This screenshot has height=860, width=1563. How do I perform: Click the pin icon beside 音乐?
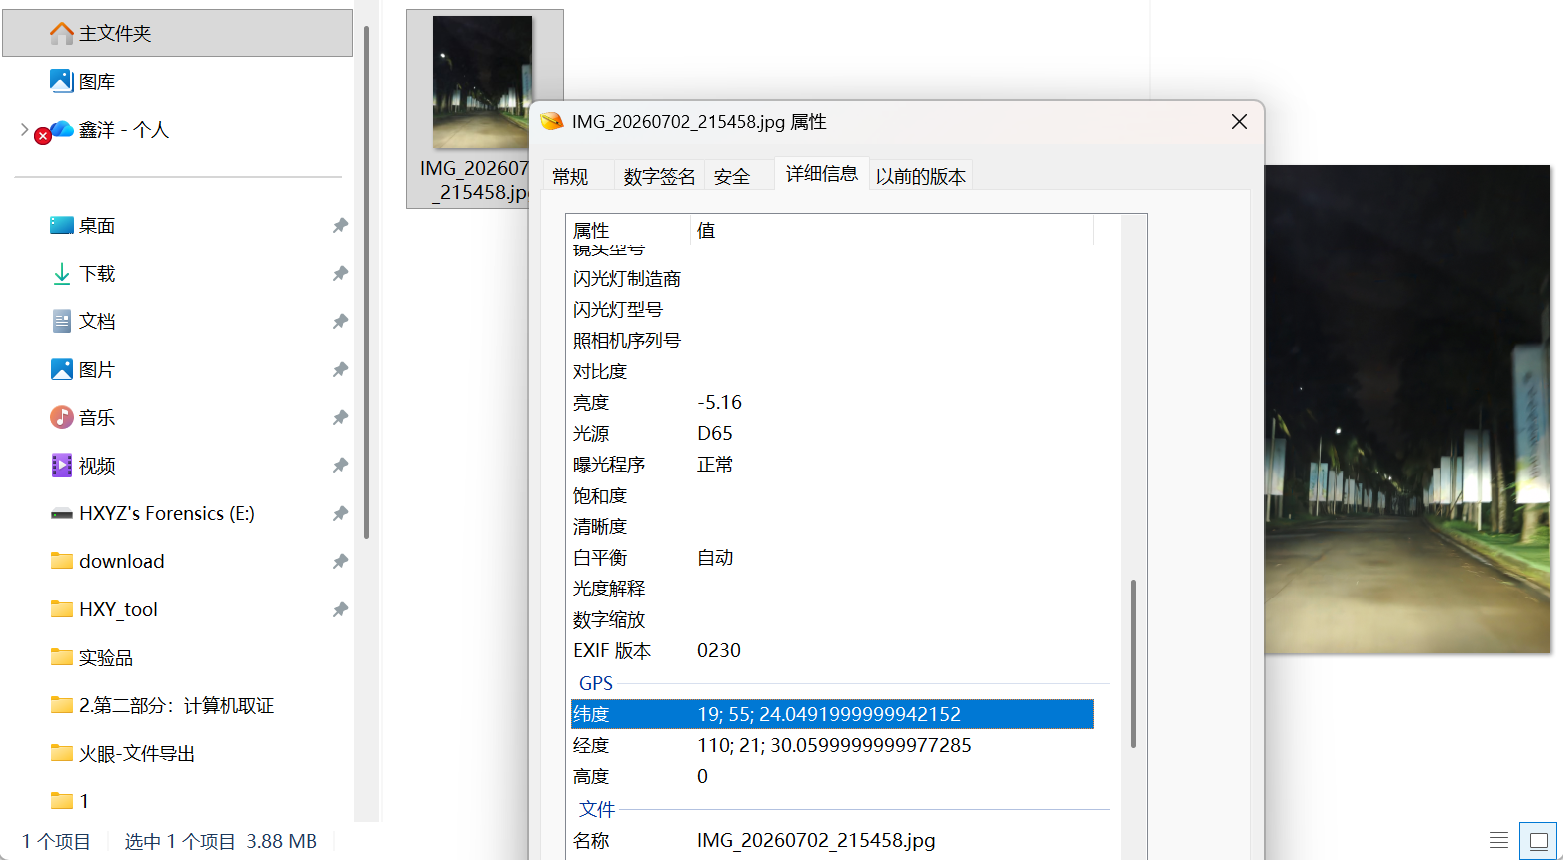coord(340,417)
